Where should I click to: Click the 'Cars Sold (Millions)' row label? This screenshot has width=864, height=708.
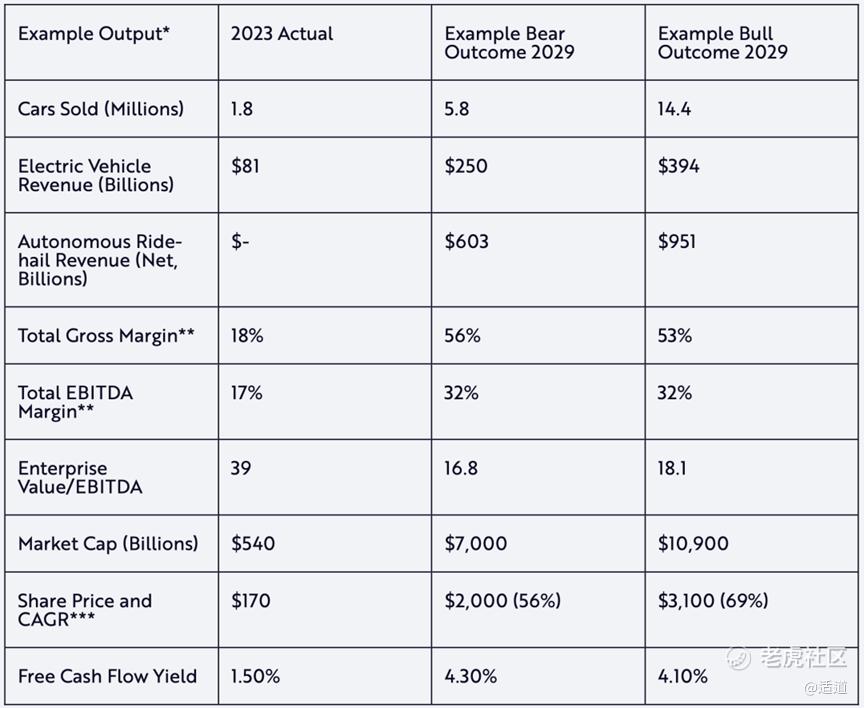pos(101,109)
